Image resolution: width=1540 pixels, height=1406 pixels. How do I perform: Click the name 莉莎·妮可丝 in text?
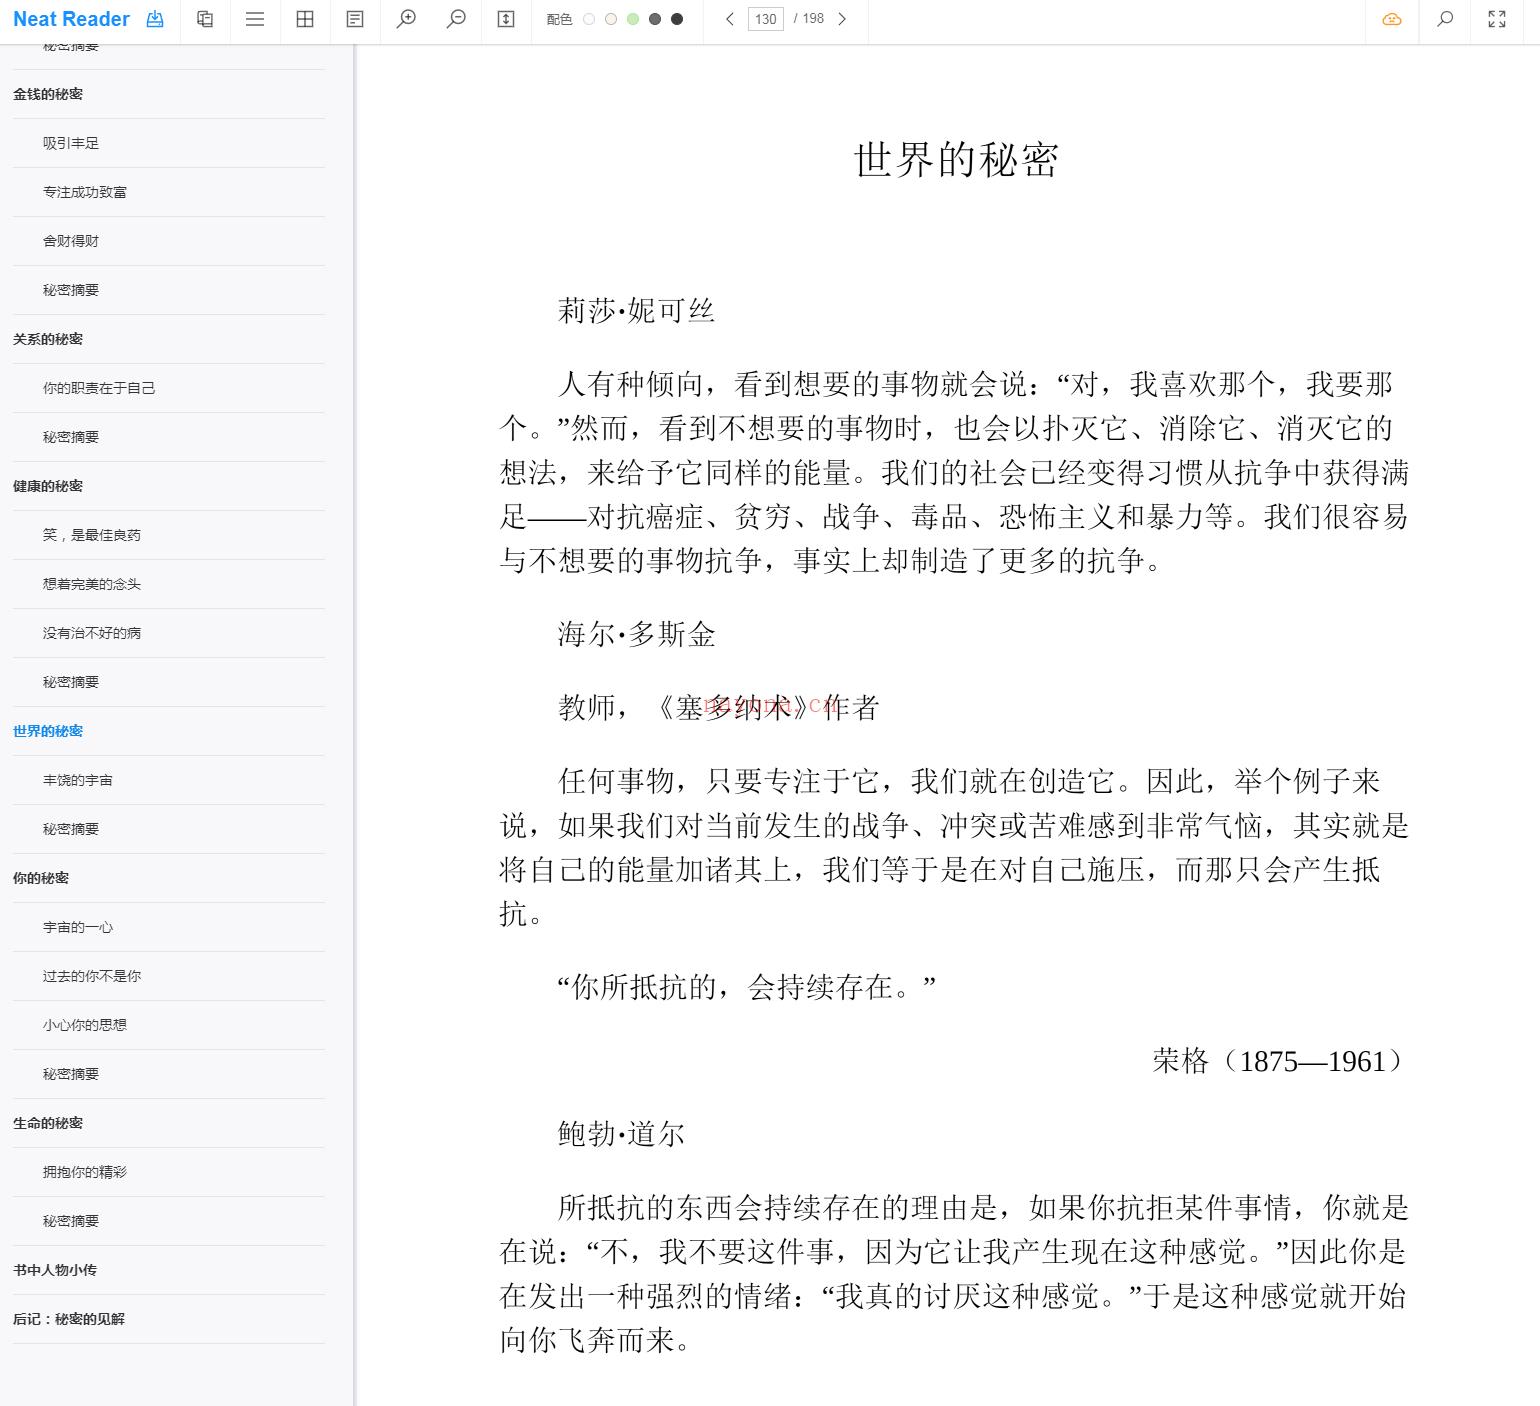click(636, 311)
